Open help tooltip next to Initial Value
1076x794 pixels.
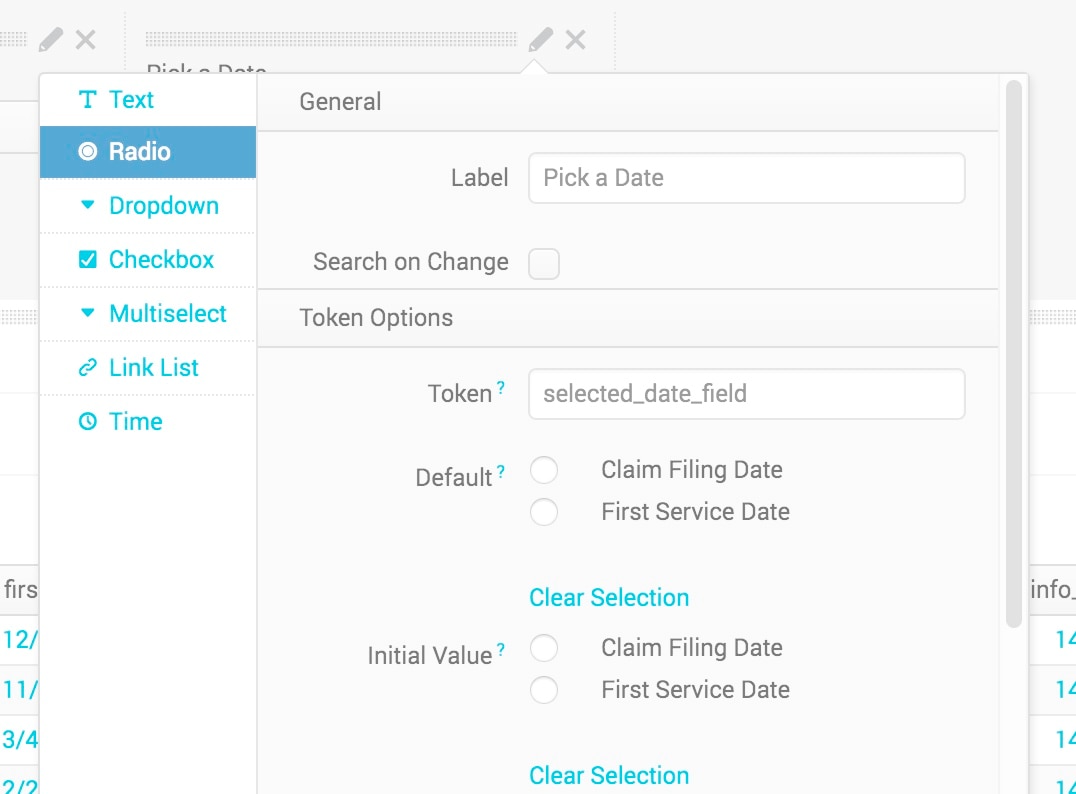tap(501, 650)
